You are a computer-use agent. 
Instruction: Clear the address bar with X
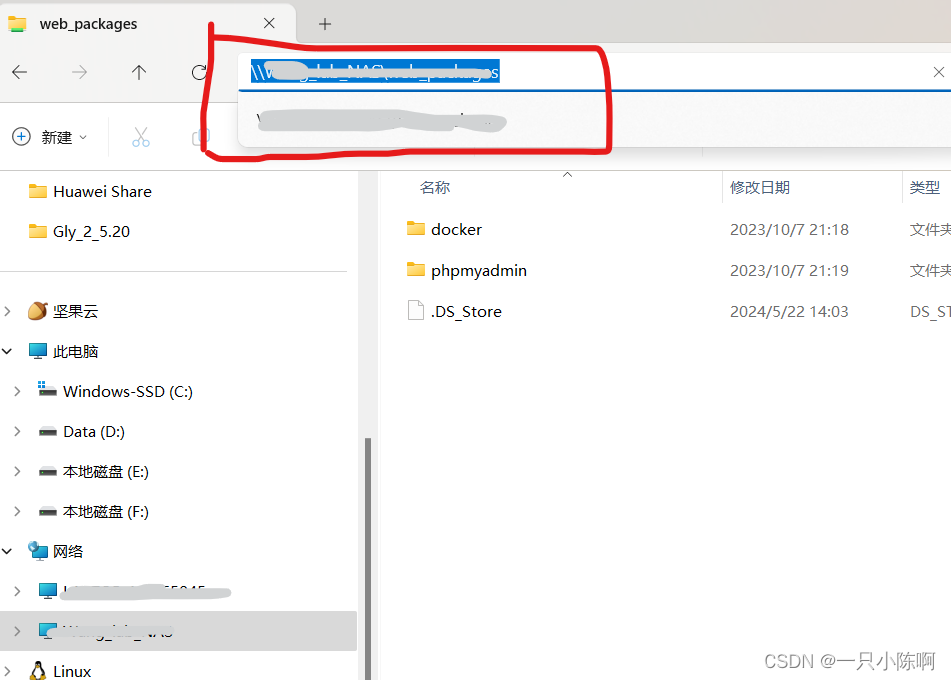[x=938, y=72]
